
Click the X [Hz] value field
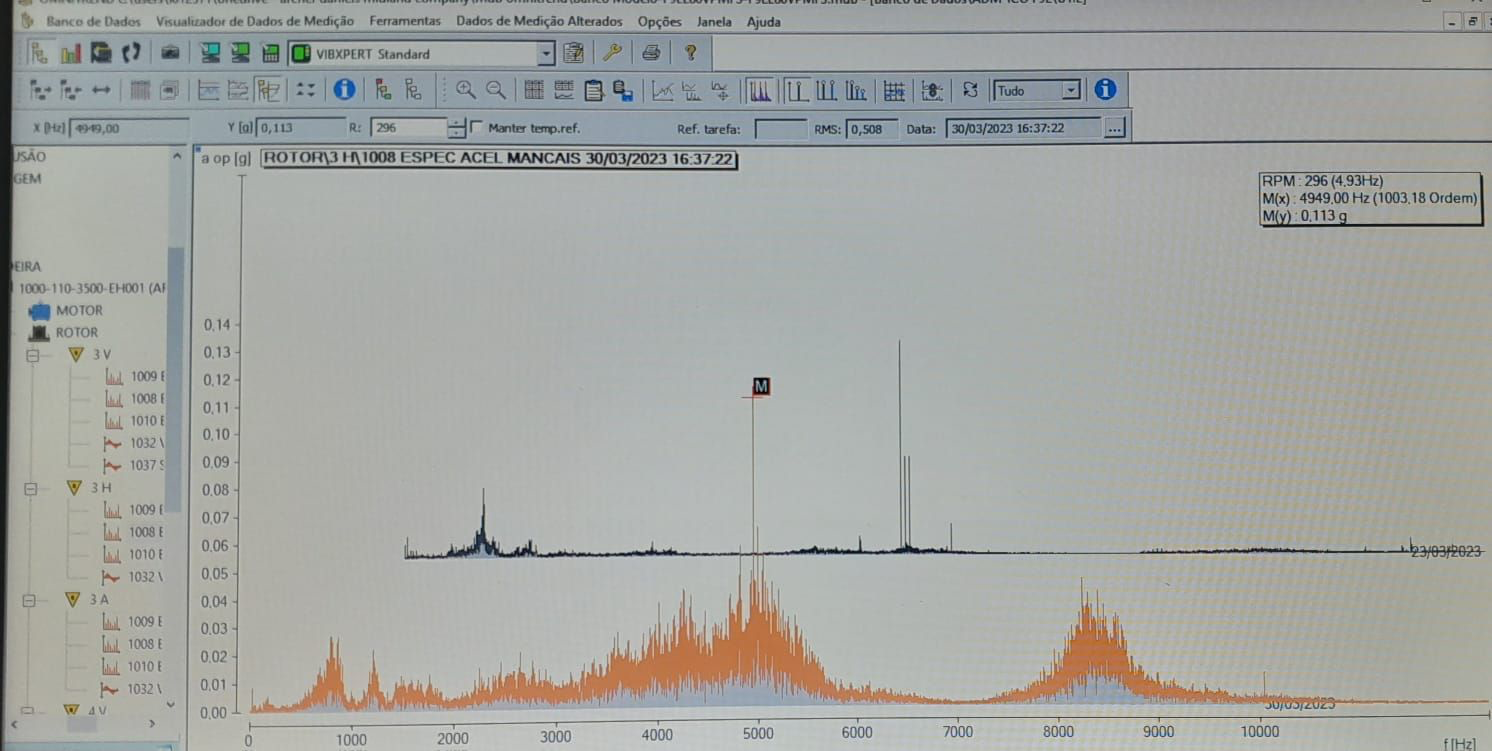[129, 128]
